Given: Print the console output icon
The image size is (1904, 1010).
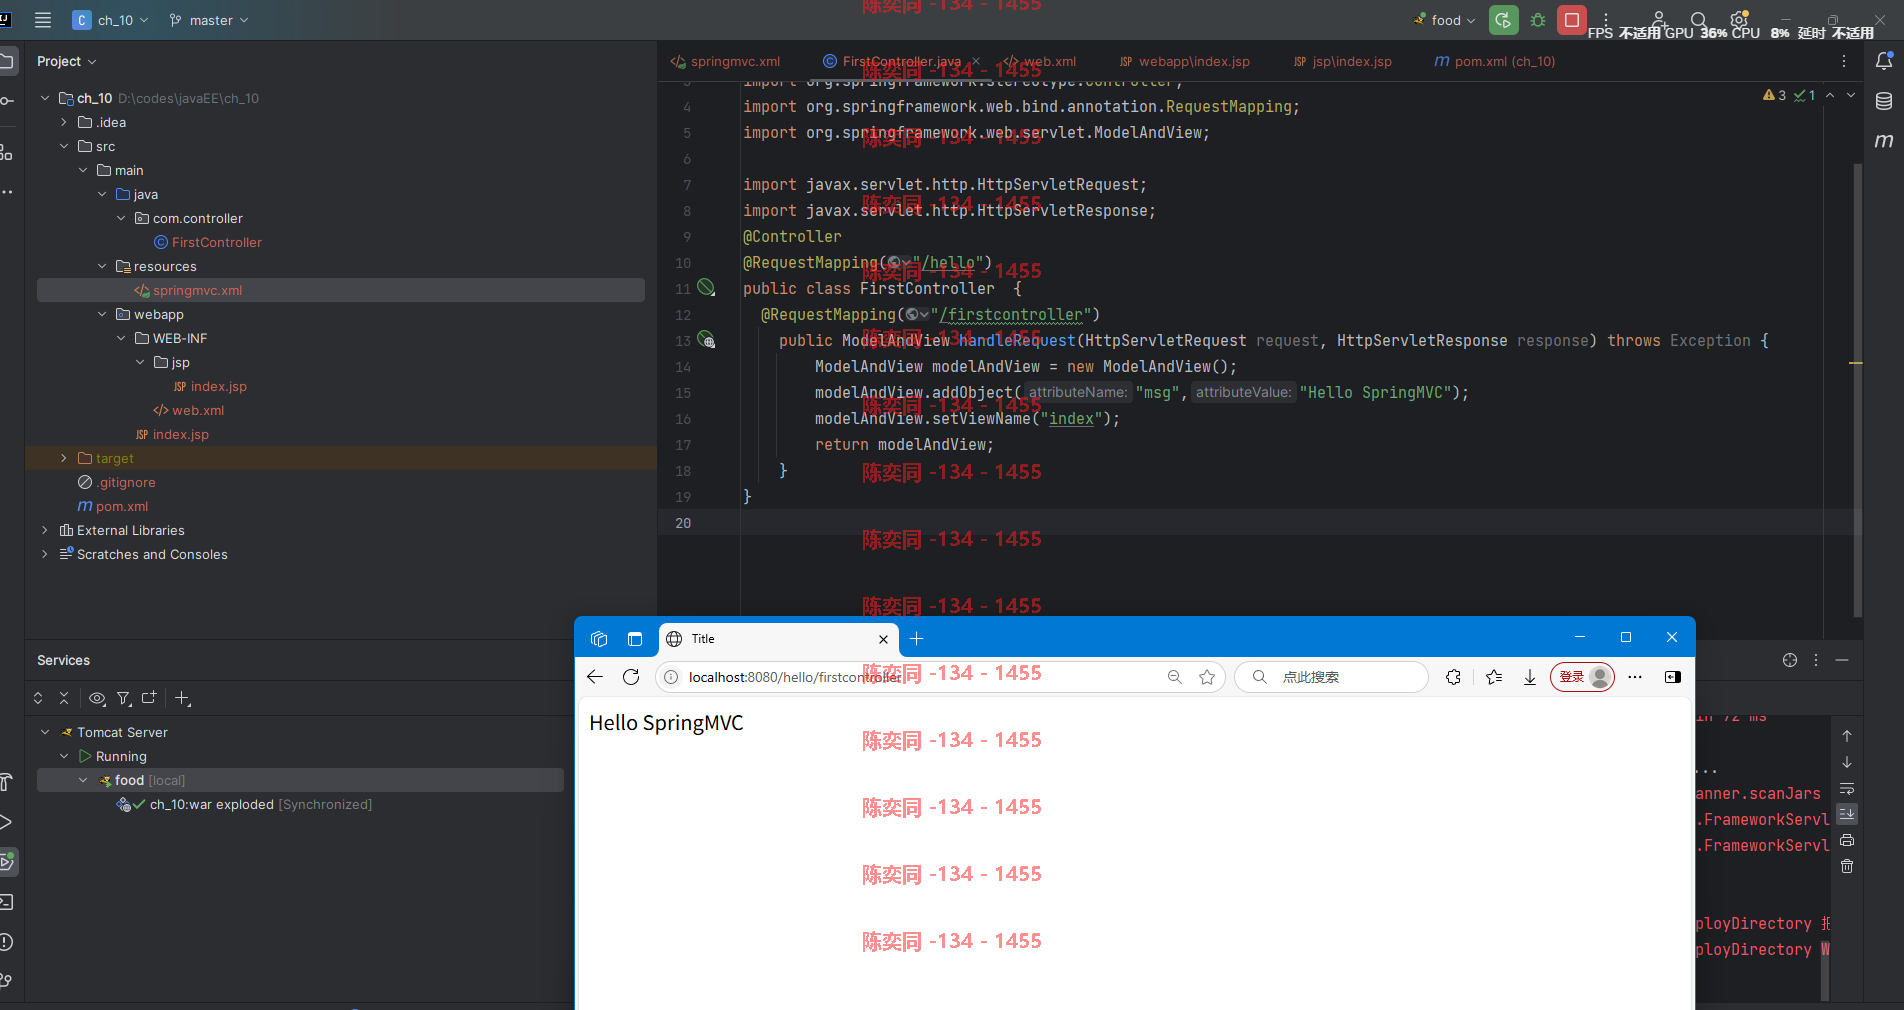Looking at the screenshot, I should pyautogui.click(x=1847, y=840).
